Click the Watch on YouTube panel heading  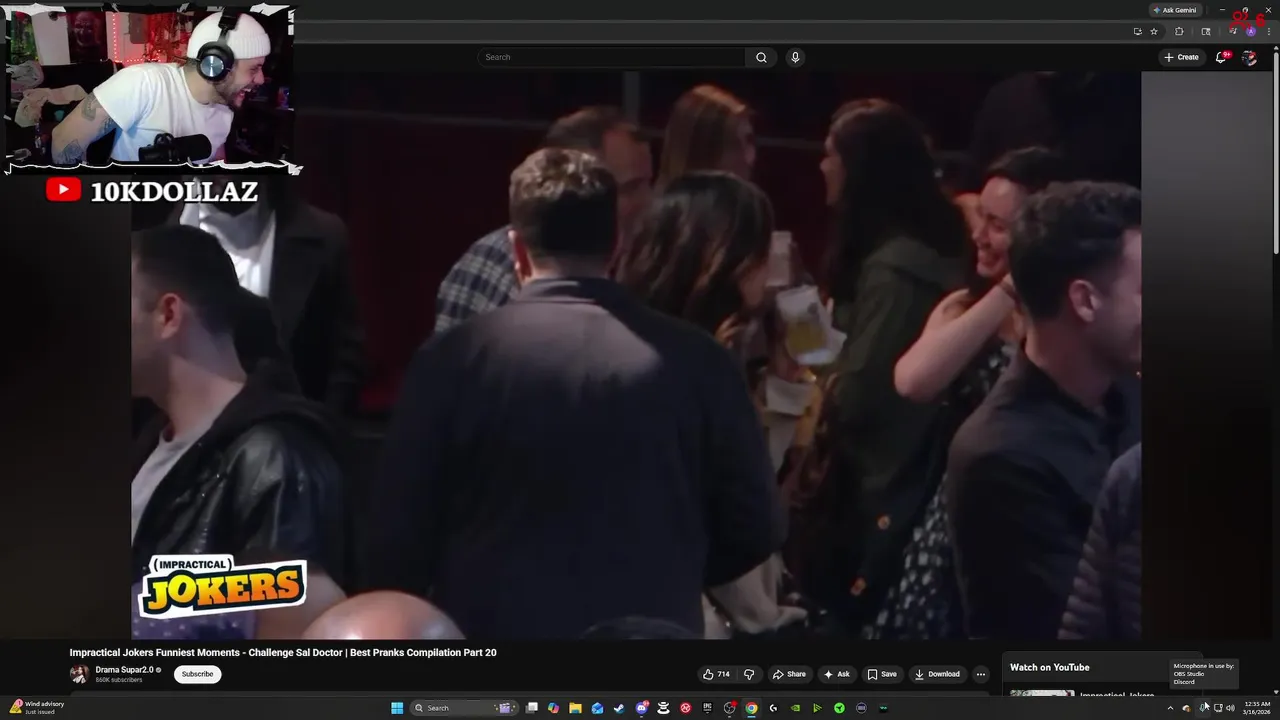point(1049,667)
